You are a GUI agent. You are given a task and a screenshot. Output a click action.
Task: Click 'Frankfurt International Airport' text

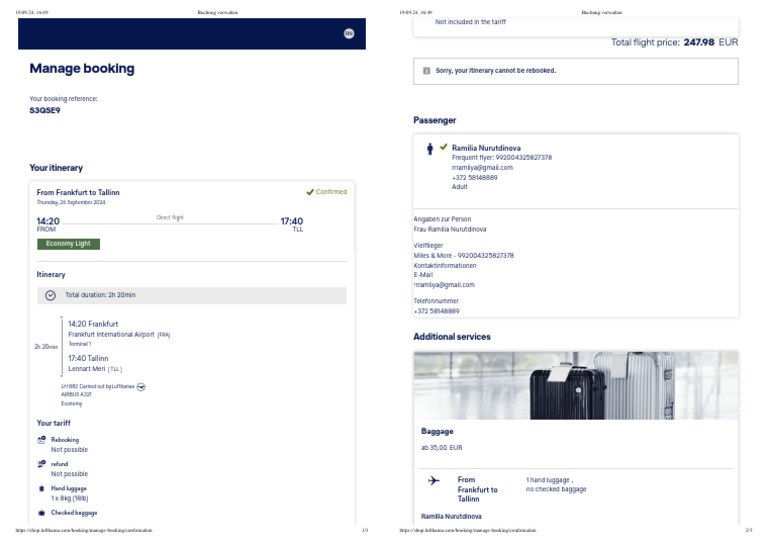pos(111,334)
